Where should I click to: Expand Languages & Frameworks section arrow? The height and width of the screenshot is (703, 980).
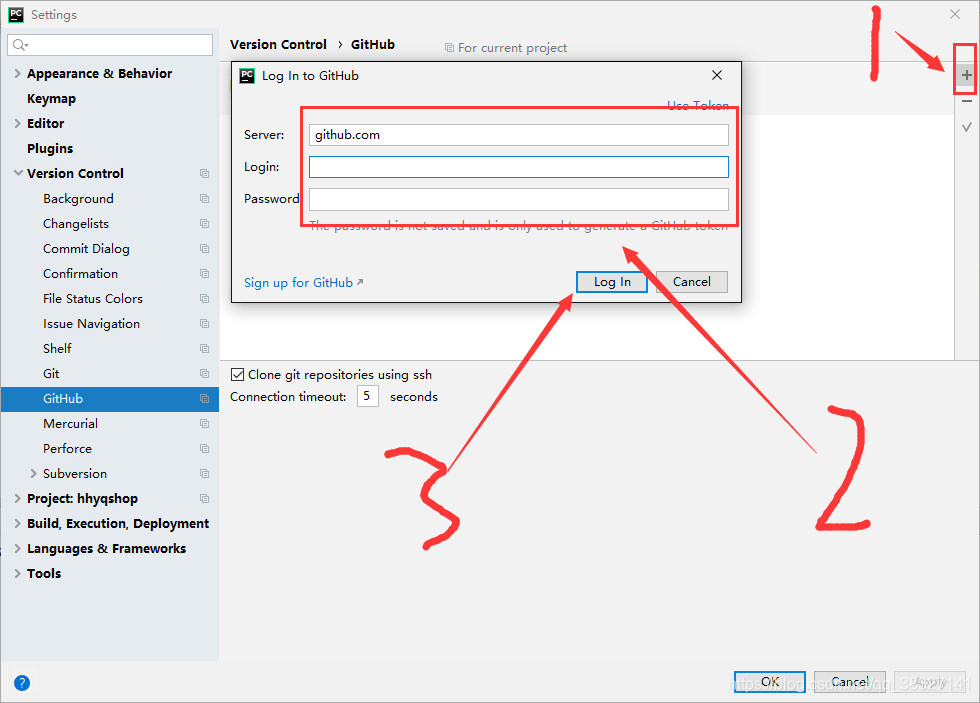pos(18,549)
